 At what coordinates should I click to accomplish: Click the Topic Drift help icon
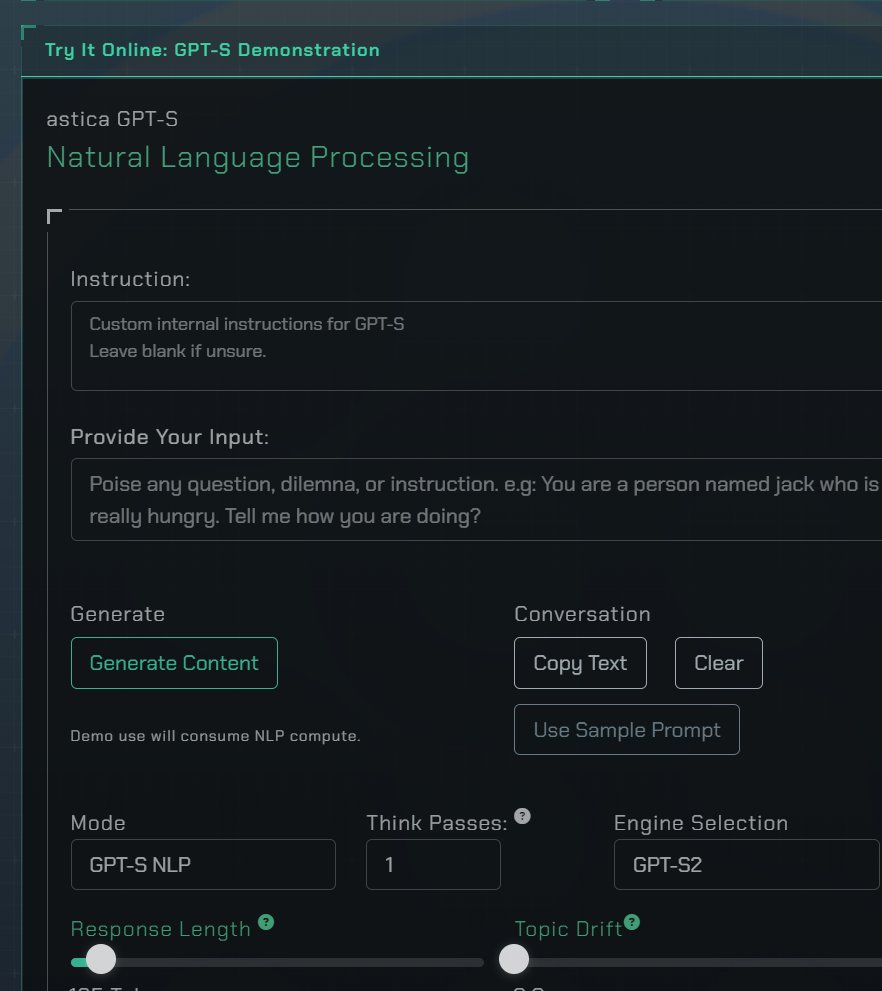632,922
